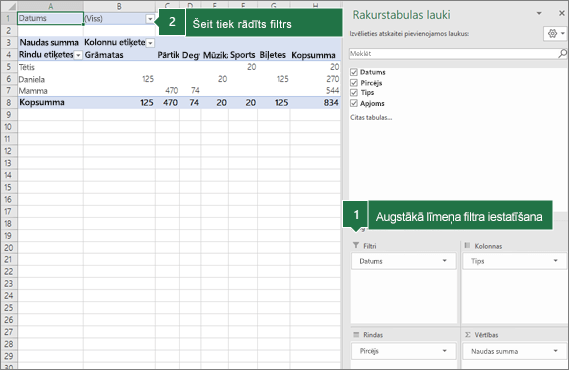Toggle the Tips field checkbox

click(x=354, y=92)
